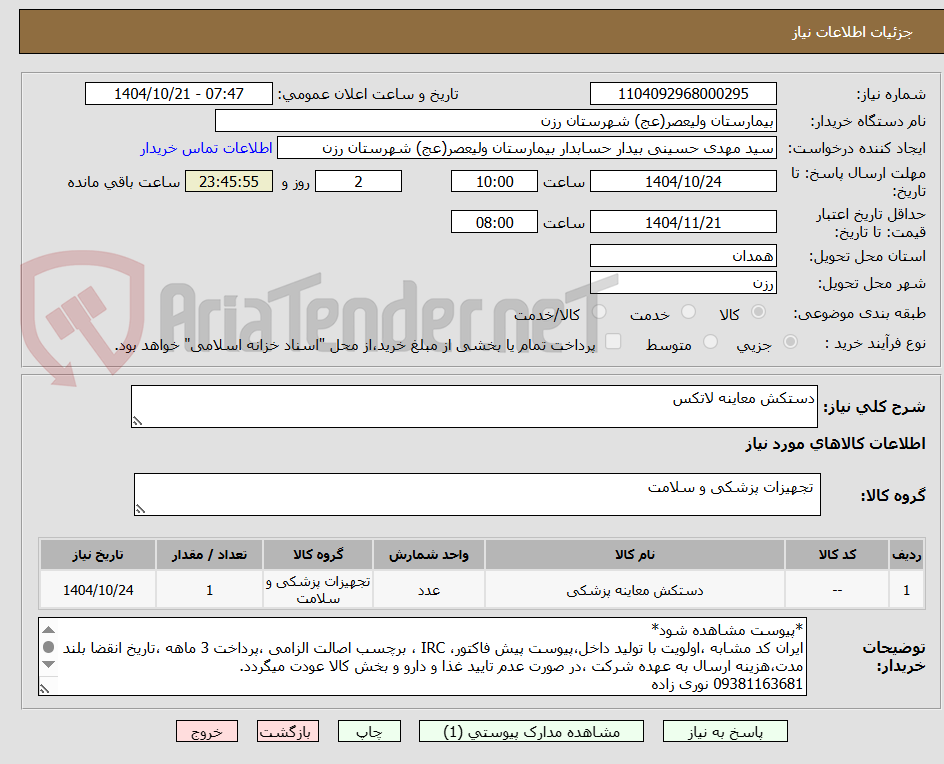Click the days remaining field showing 2
The height and width of the screenshot is (764, 944).
click(358, 181)
